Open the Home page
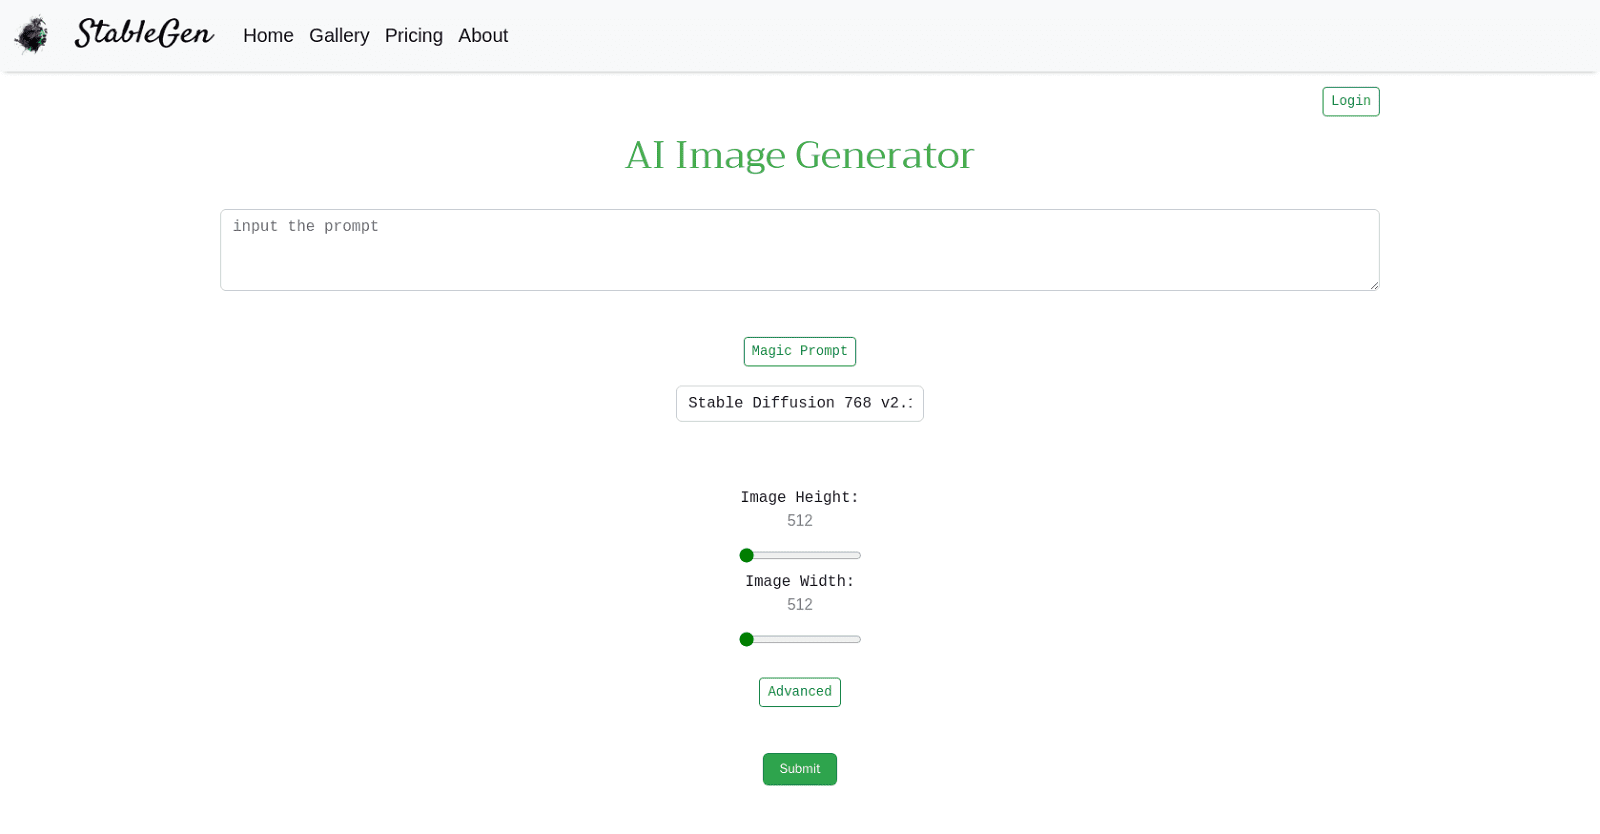This screenshot has height=834, width=1600. (x=268, y=36)
